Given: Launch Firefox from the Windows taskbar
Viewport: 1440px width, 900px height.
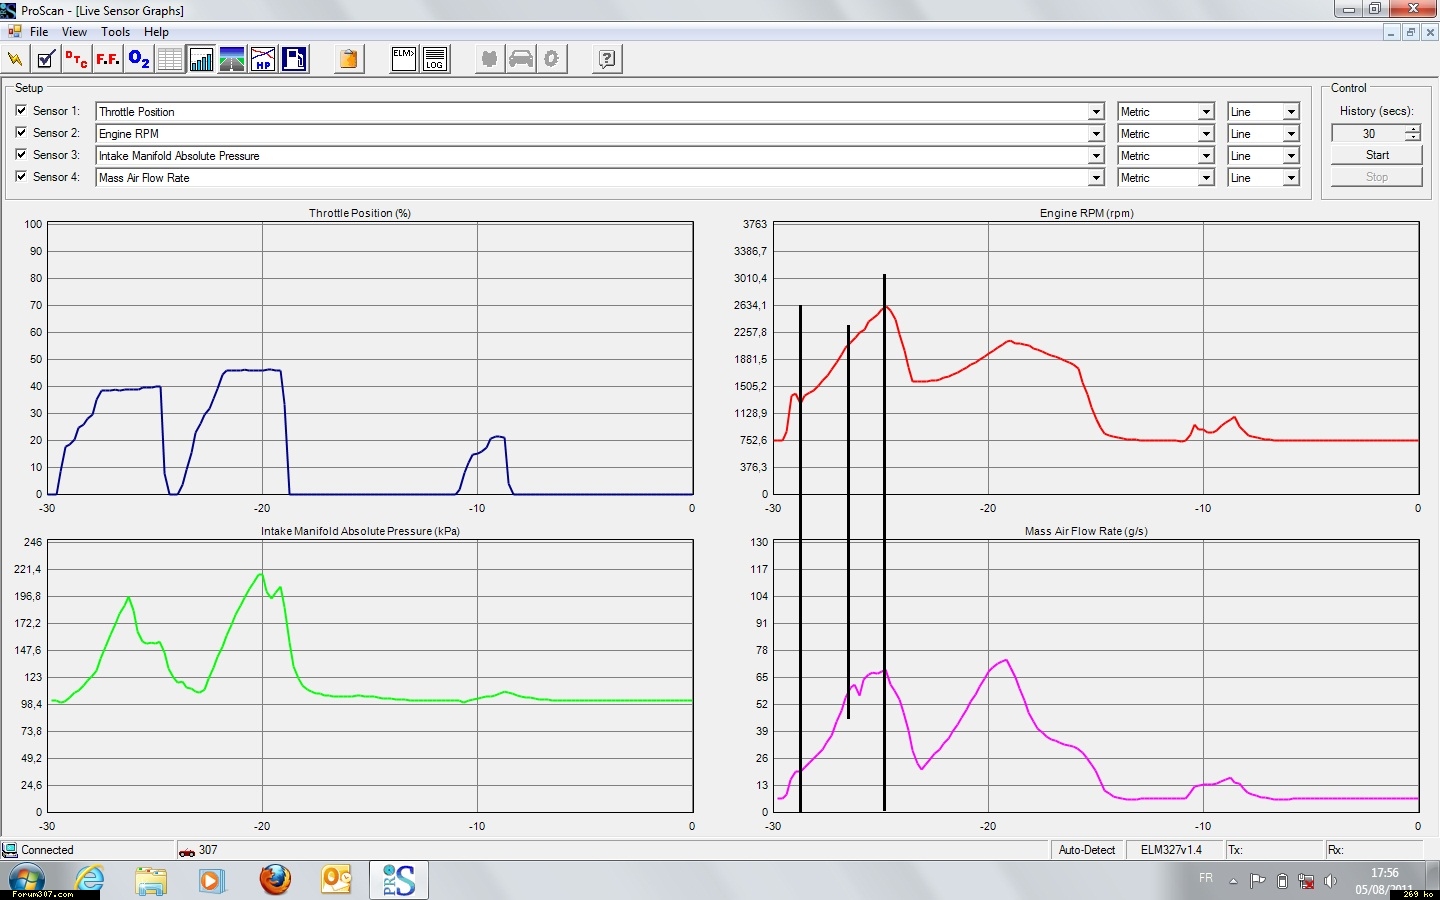Looking at the screenshot, I should 275,880.
